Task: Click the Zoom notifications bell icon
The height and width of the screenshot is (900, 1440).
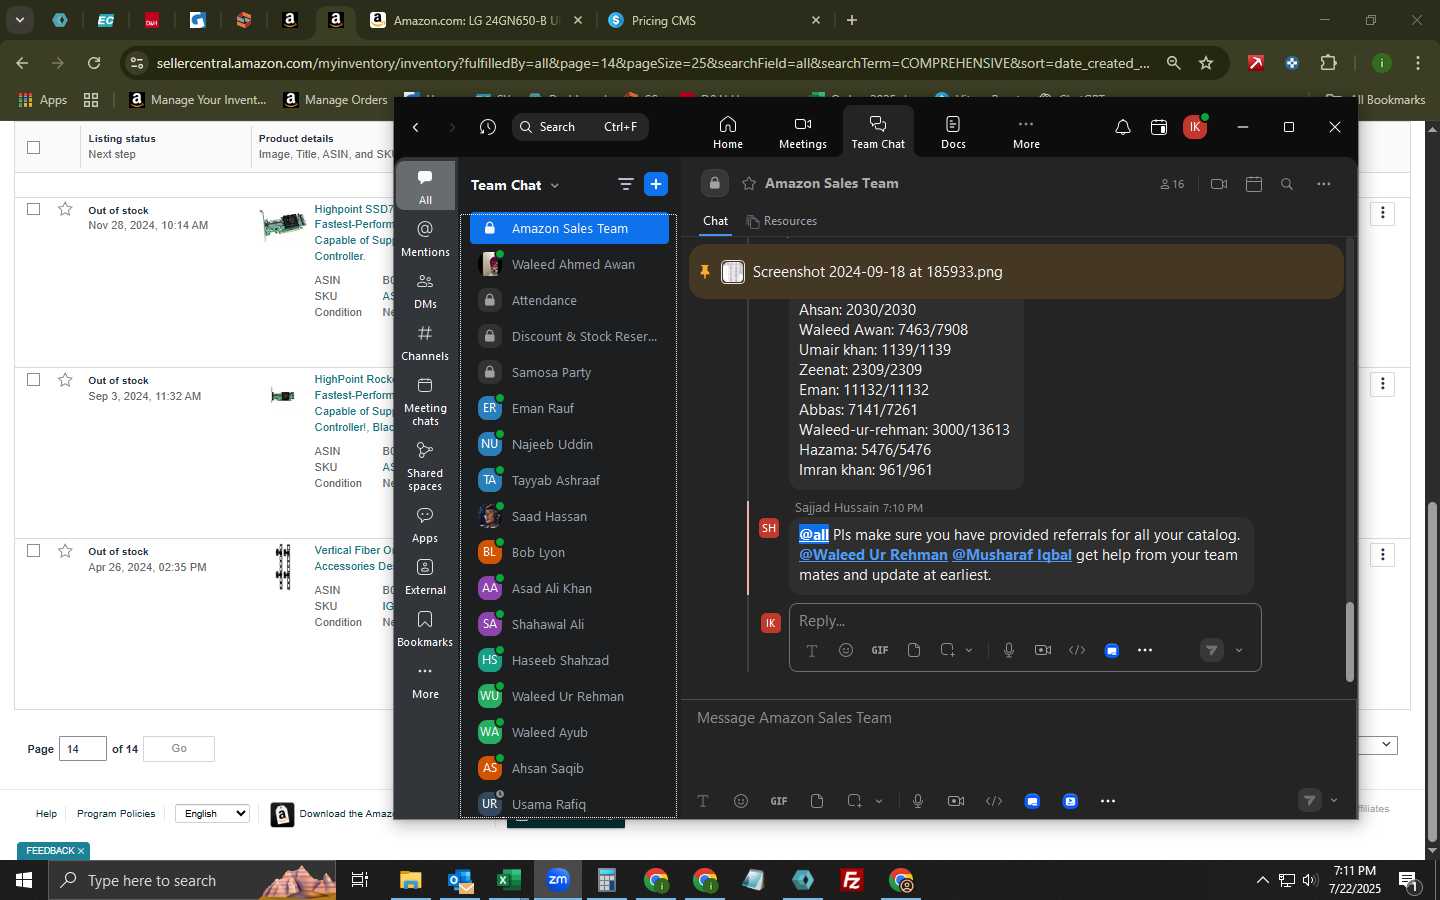Action: click(x=1122, y=127)
